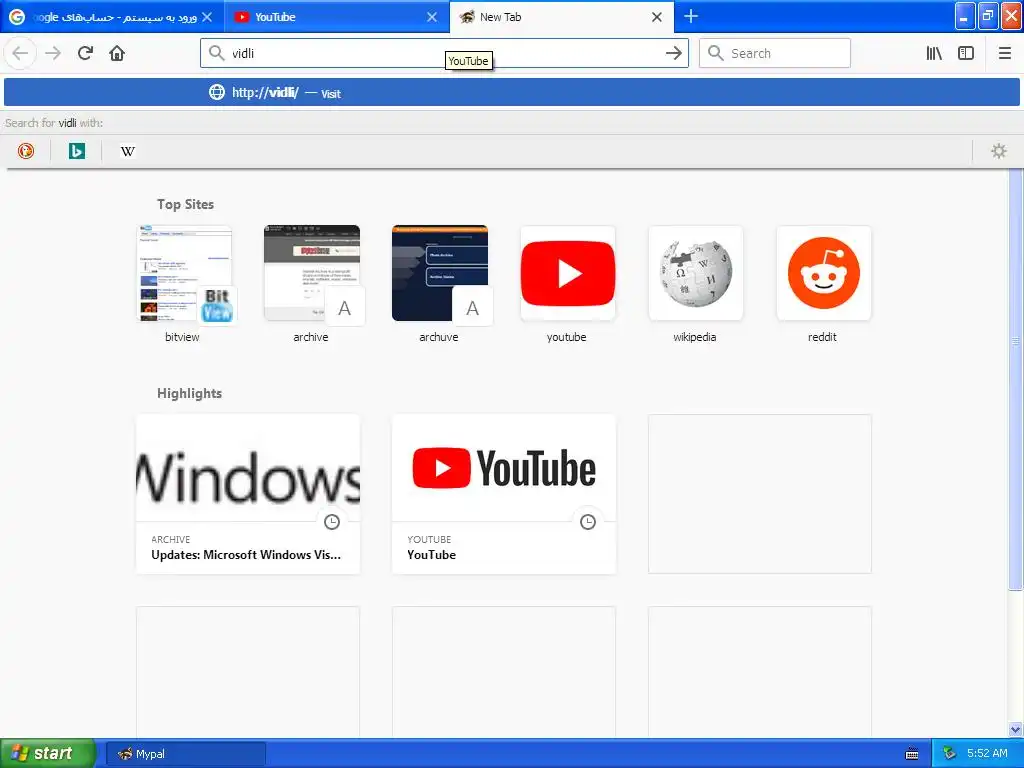Open a new tab with plus button
The image size is (1024, 768).
(x=691, y=16)
